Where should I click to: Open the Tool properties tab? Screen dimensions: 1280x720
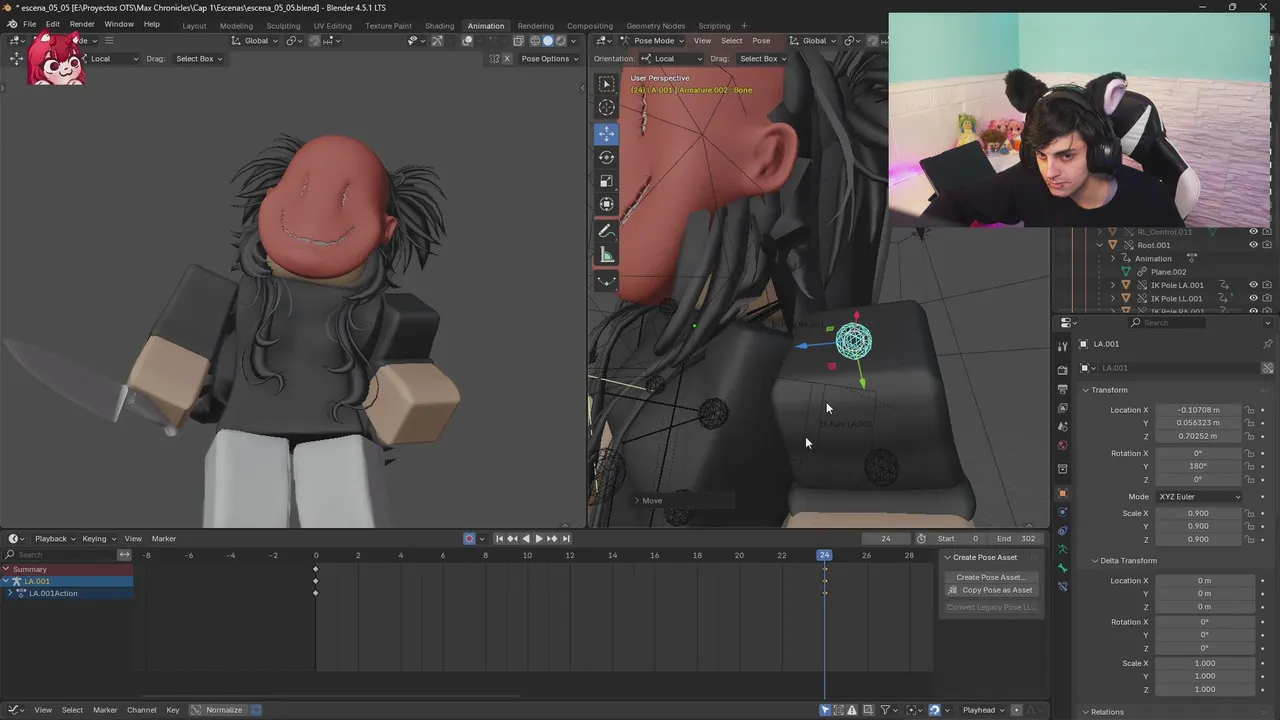pyautogui.click(x=1062, y=346)
